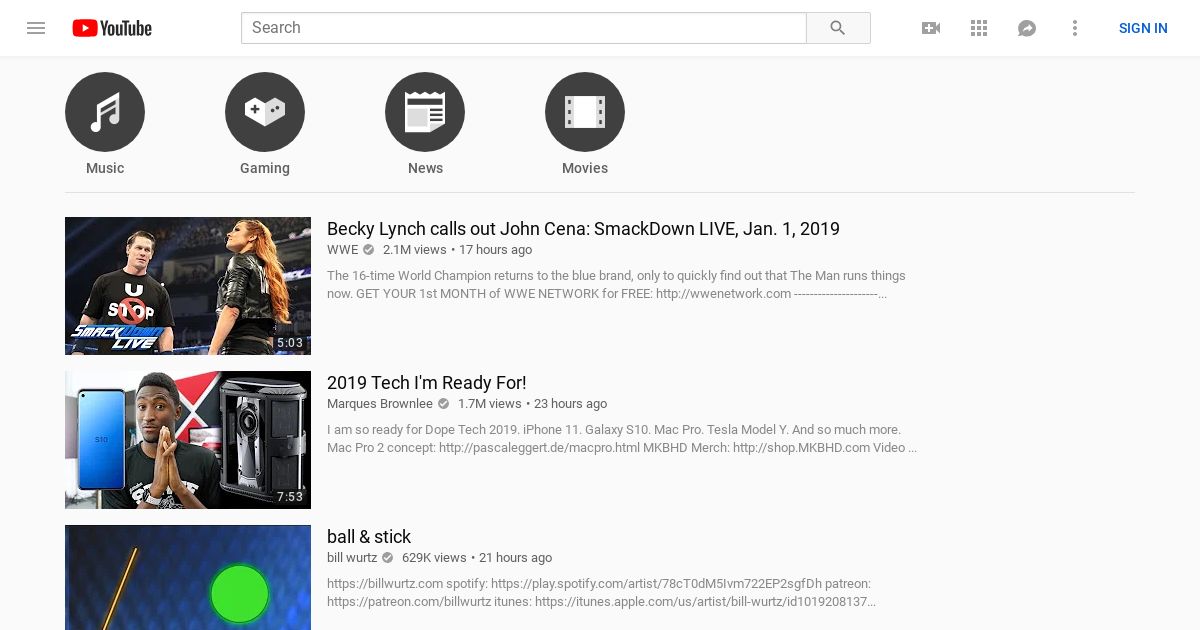Focus the Search input field
Image resolution: width=1200 pixels, height=630 pixels.
point(524,28)
